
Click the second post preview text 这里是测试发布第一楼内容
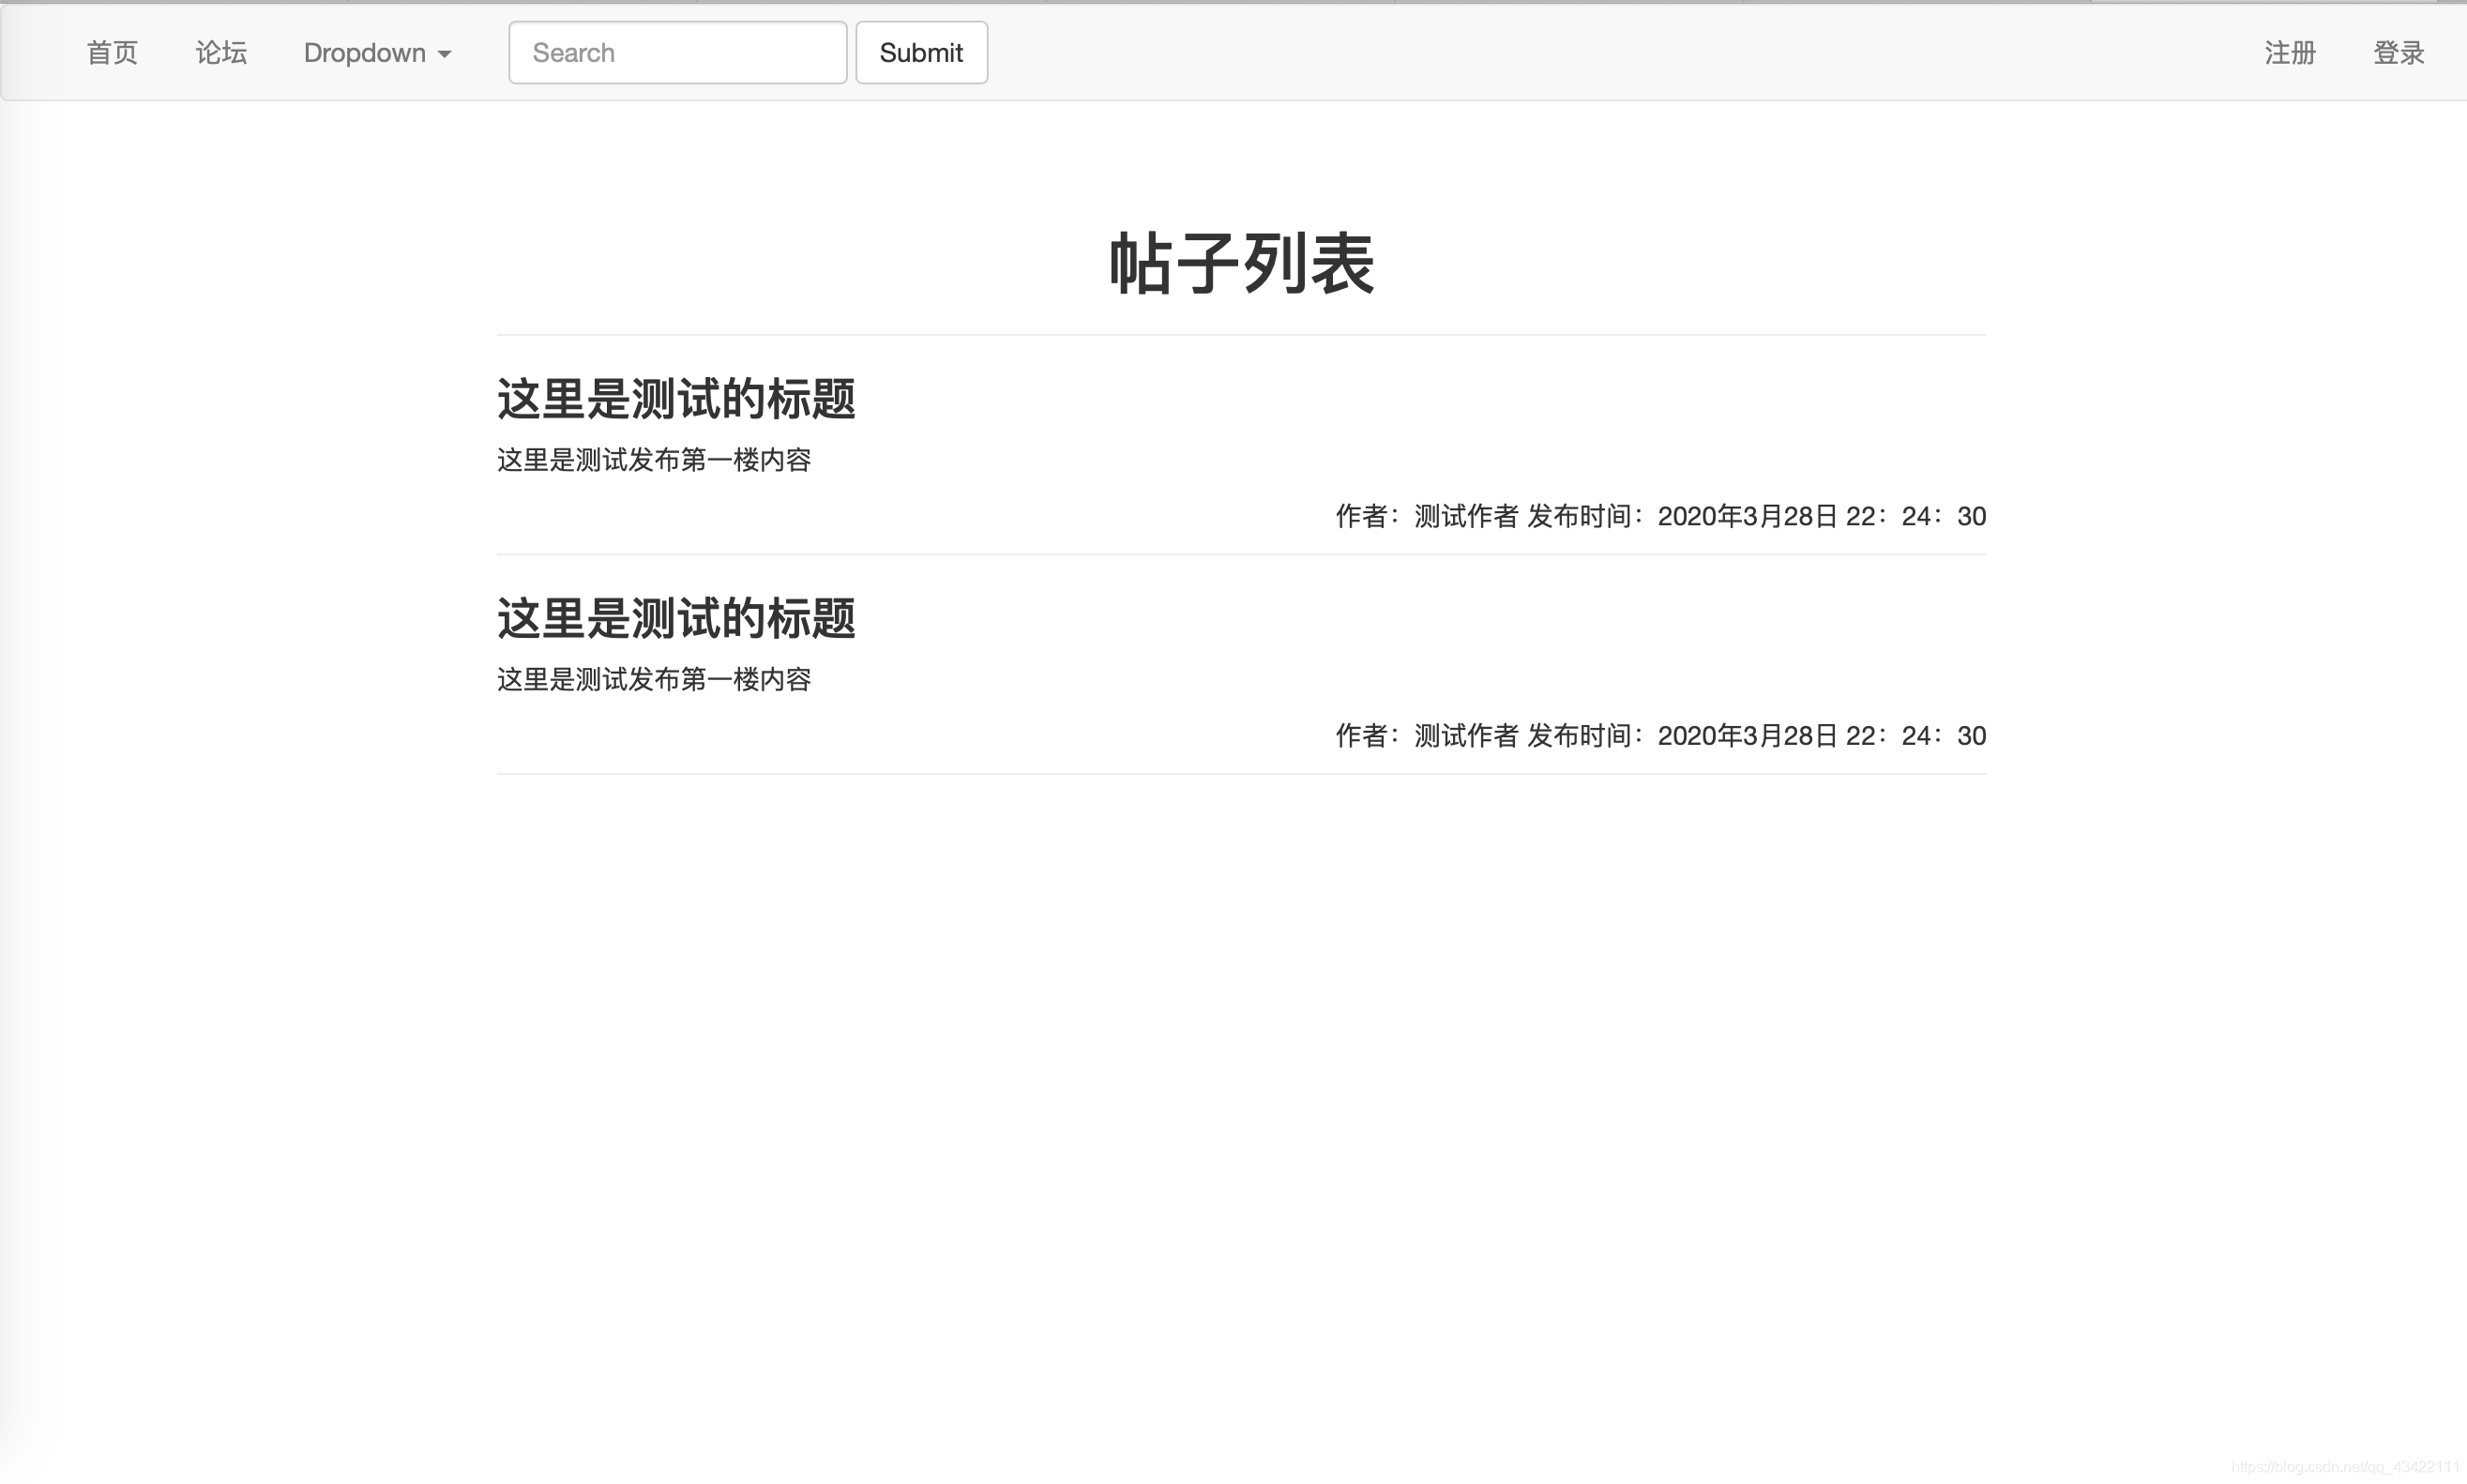click(654, 679)
